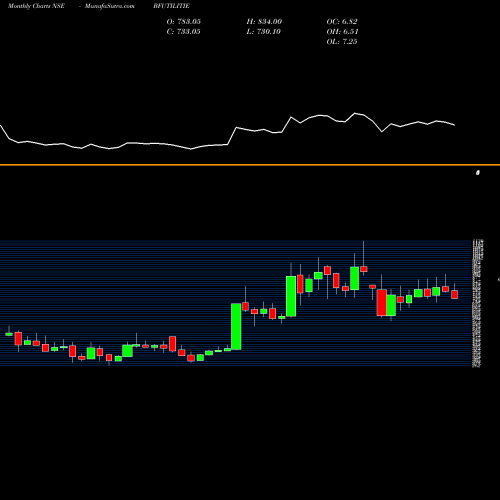
Task: Select the low value L: 730.10
Action: click(264, 32)
